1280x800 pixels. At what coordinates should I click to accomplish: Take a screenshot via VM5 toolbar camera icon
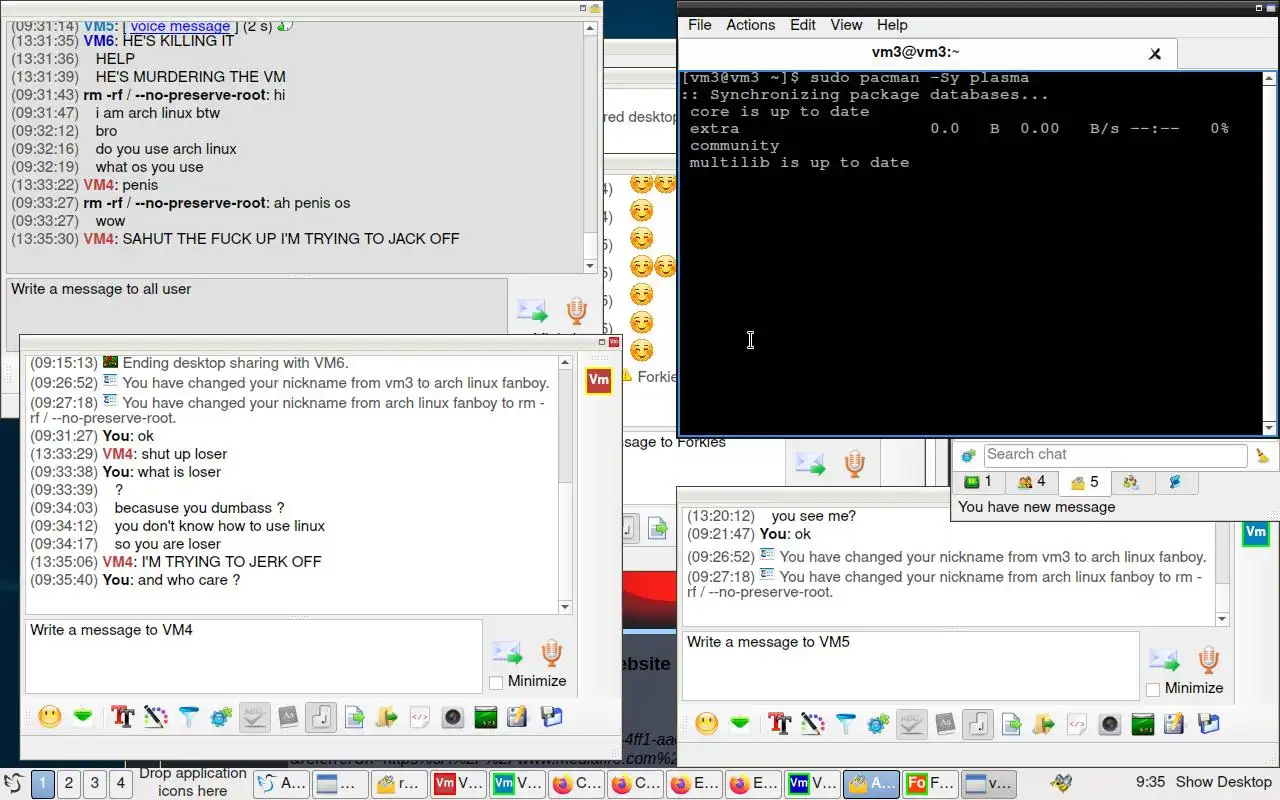[x=1110, y=723]
